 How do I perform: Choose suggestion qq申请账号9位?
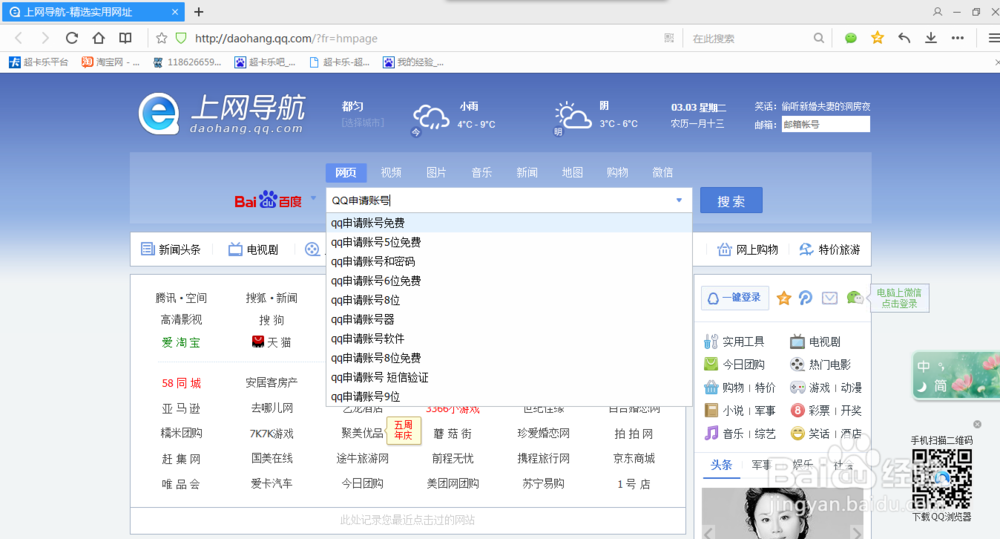[x=509, y=397]
